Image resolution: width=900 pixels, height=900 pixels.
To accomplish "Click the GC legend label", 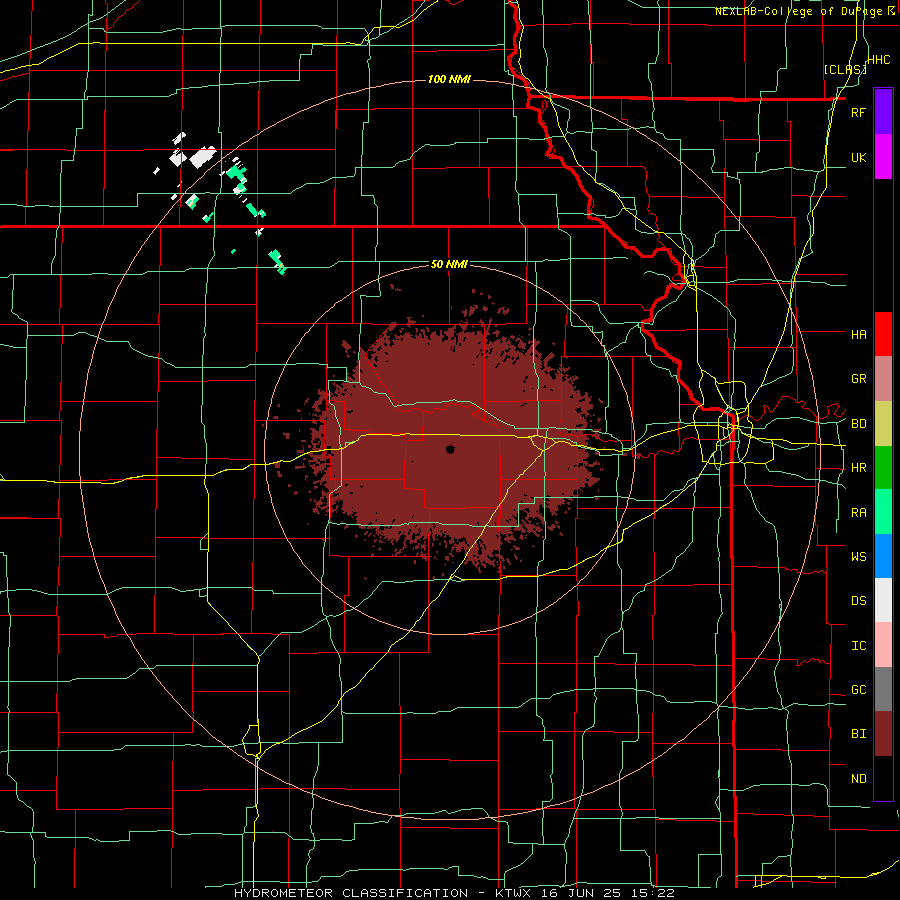I will click(858, 690).
